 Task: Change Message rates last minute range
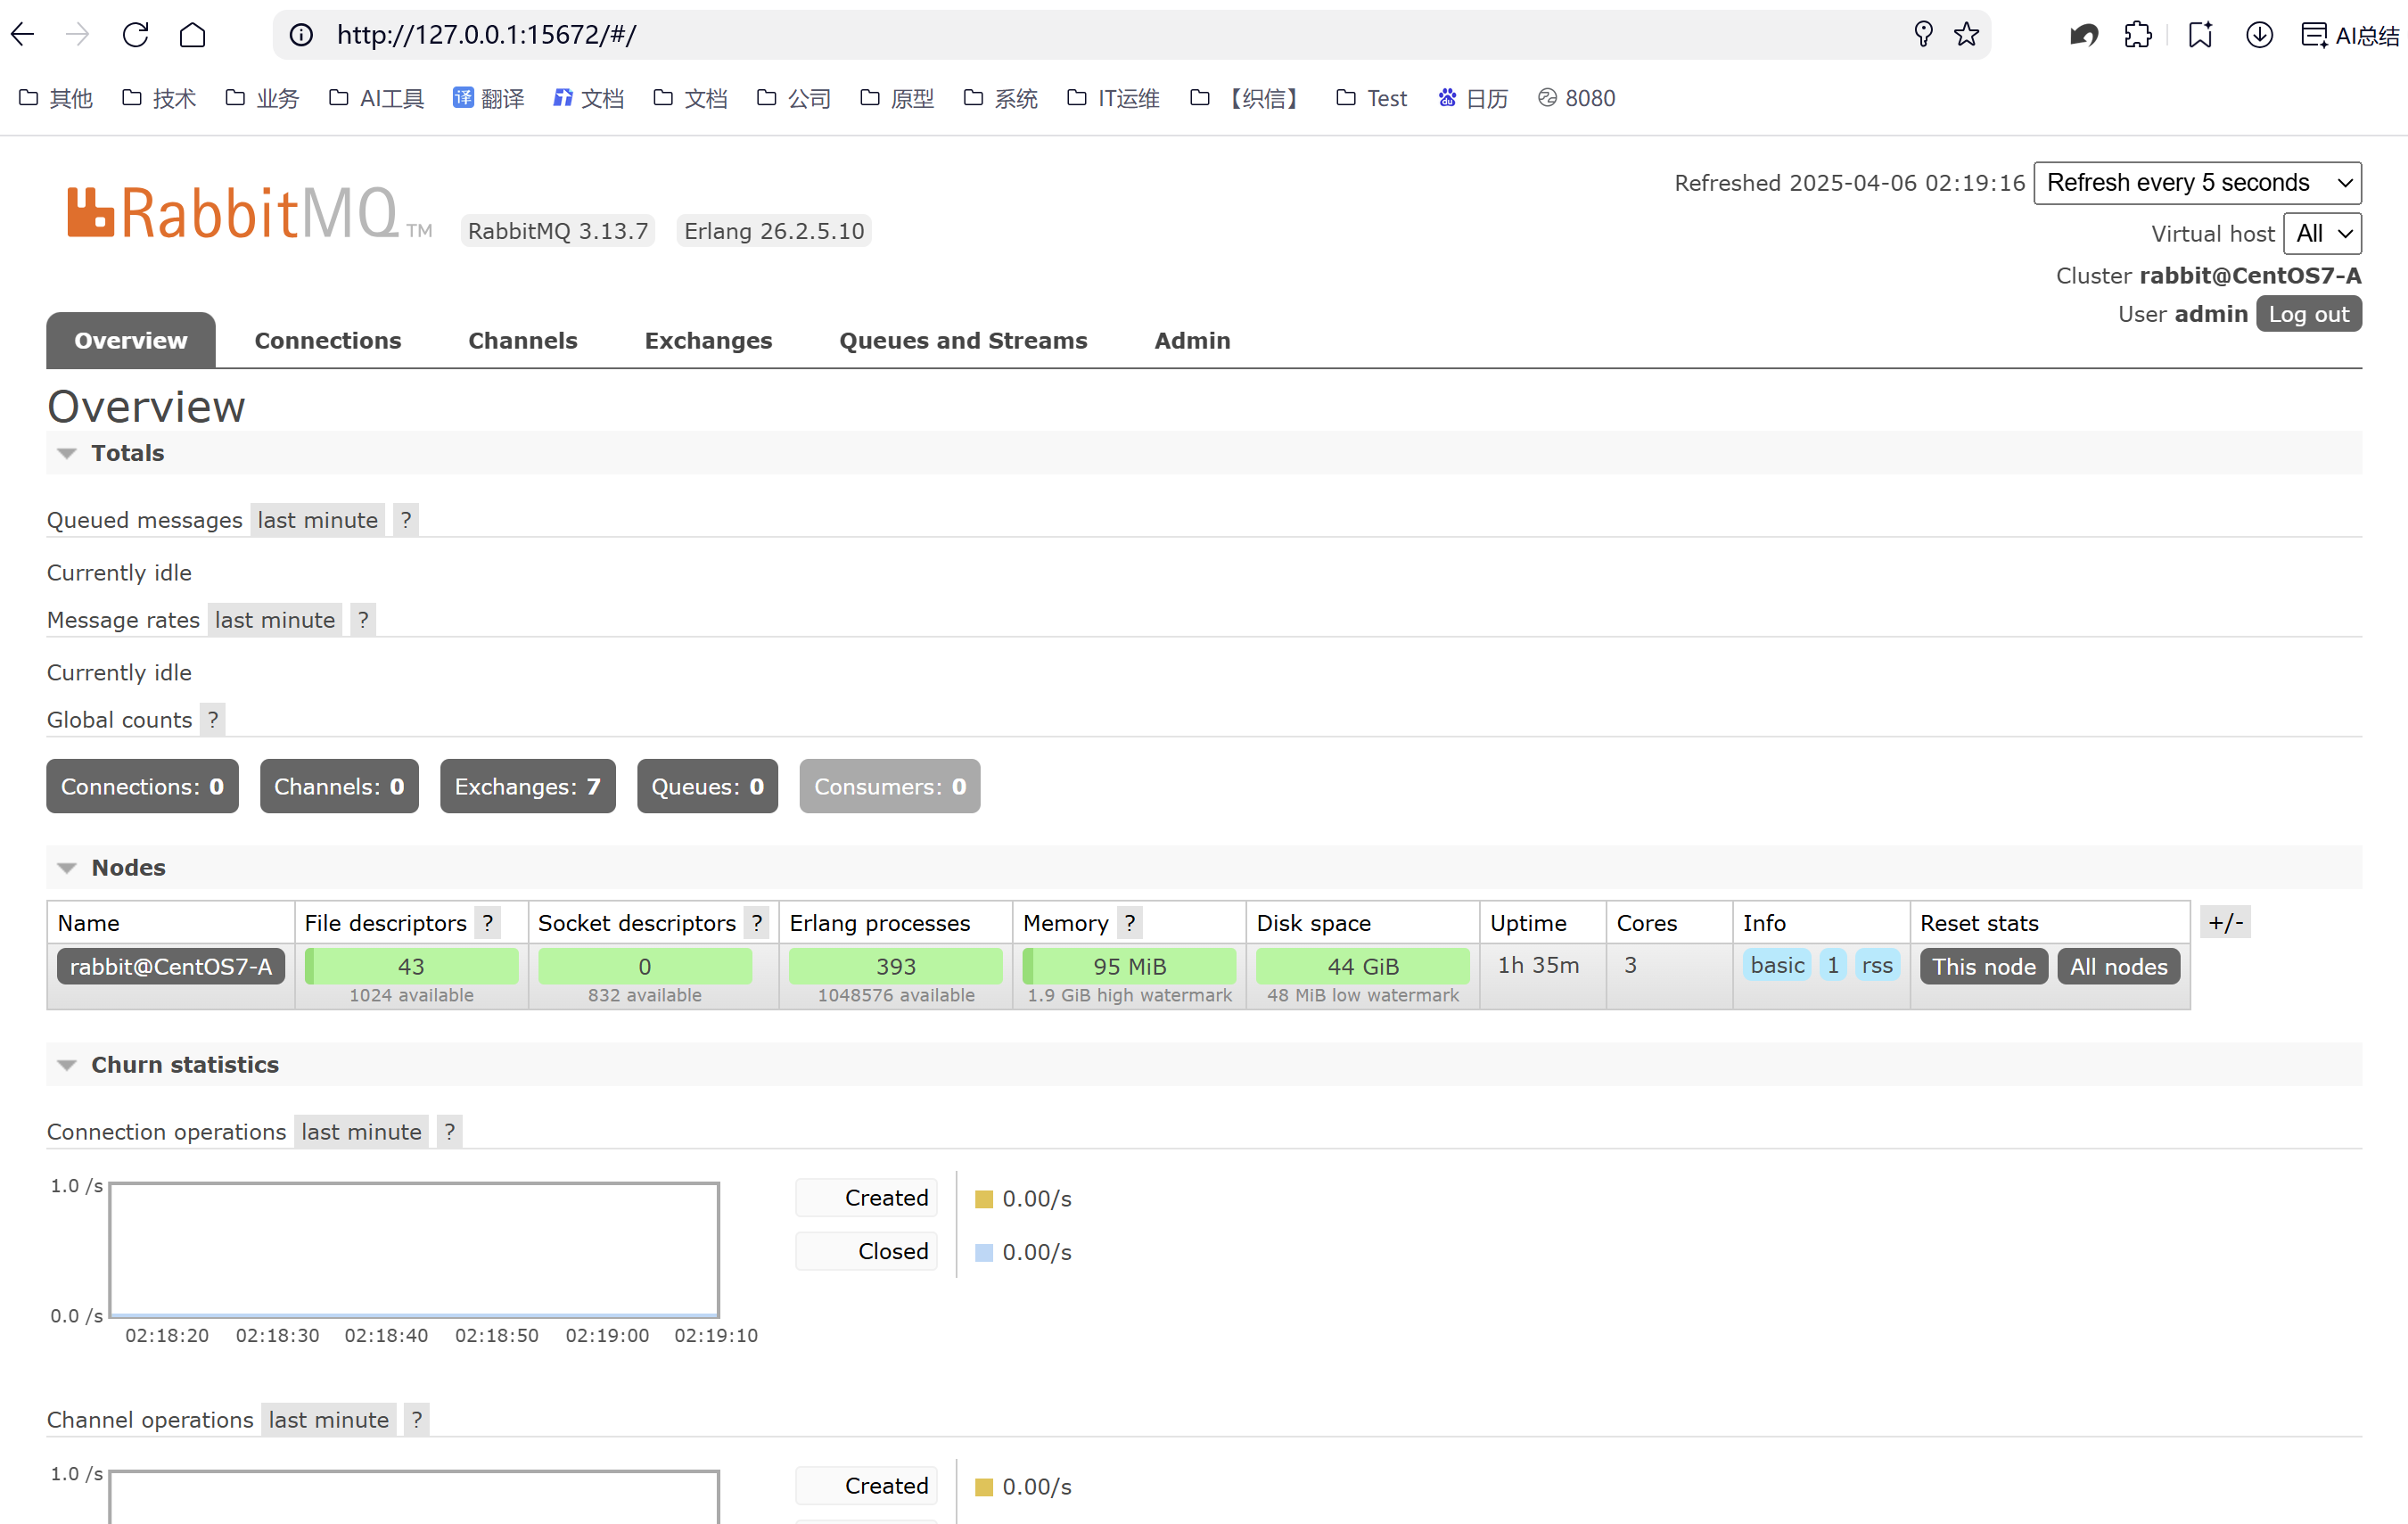pyautogui.click(x=275, y=620)
